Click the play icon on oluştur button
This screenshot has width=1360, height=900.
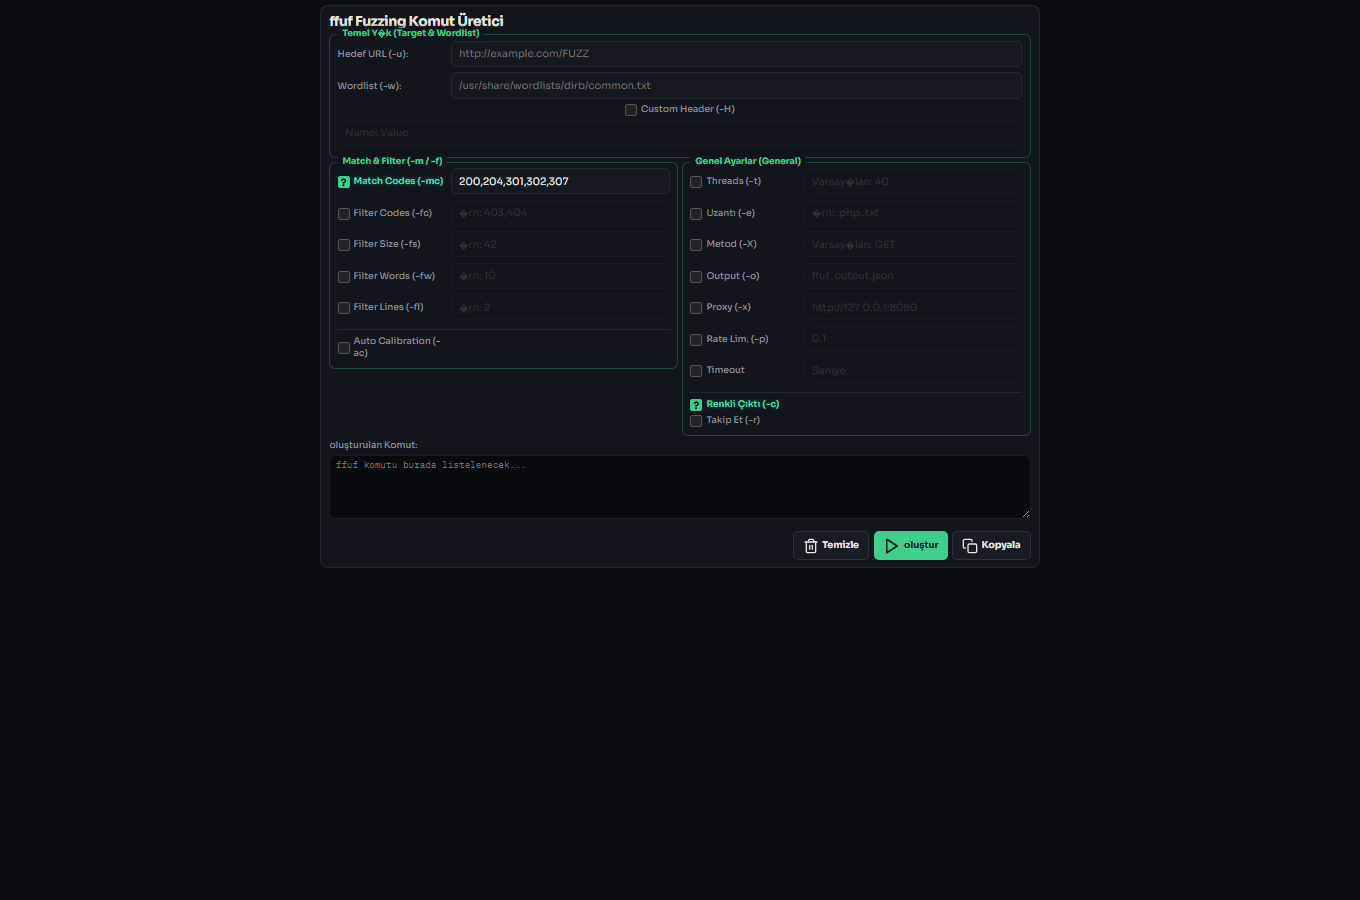tap(891, 546)
